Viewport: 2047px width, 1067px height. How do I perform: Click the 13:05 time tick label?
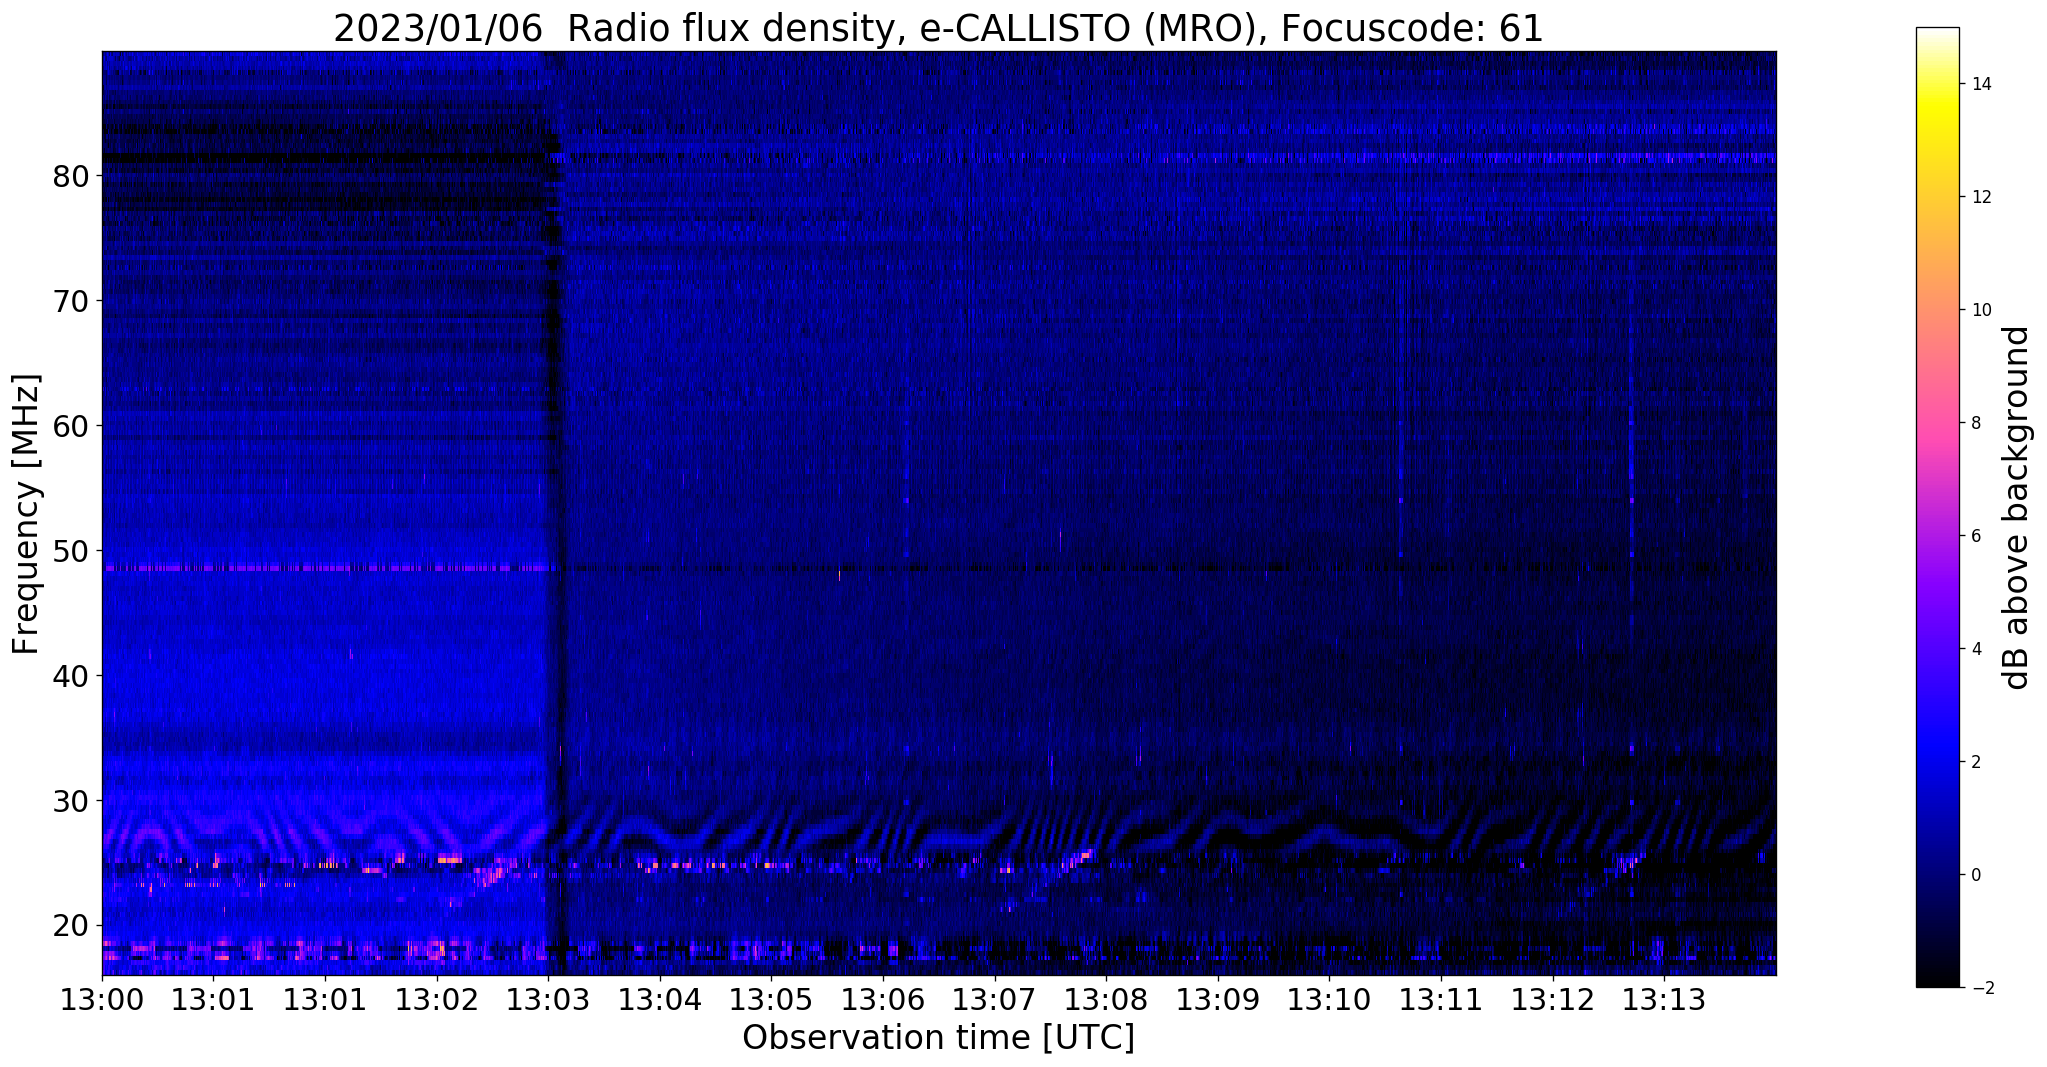771,999
